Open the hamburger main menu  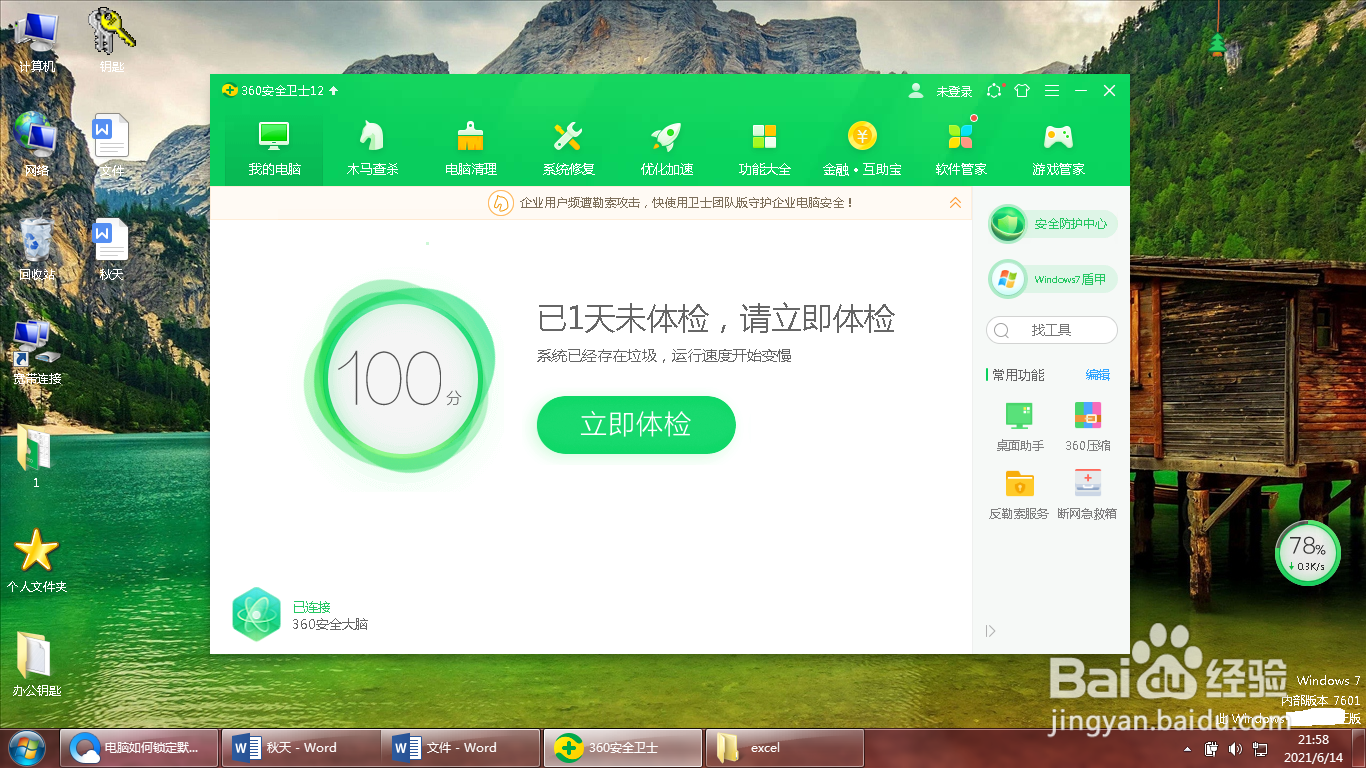coord(1052,90)
